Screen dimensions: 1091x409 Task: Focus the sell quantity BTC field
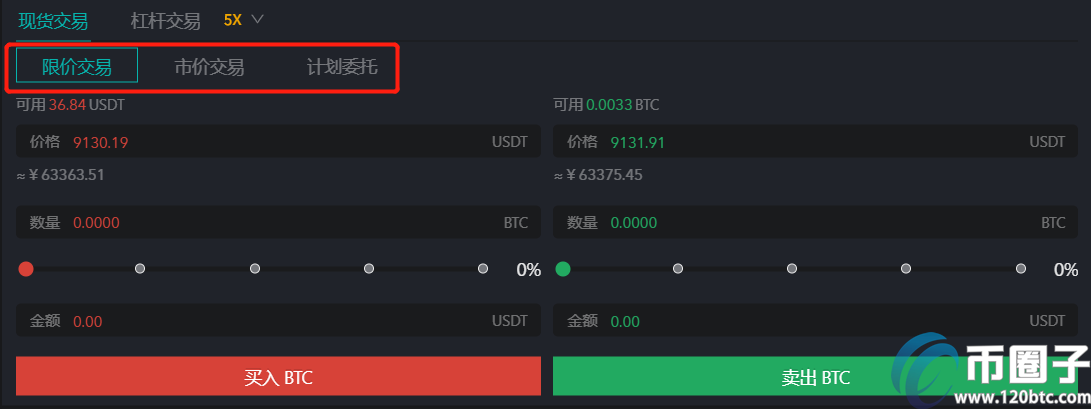(815, 223)
